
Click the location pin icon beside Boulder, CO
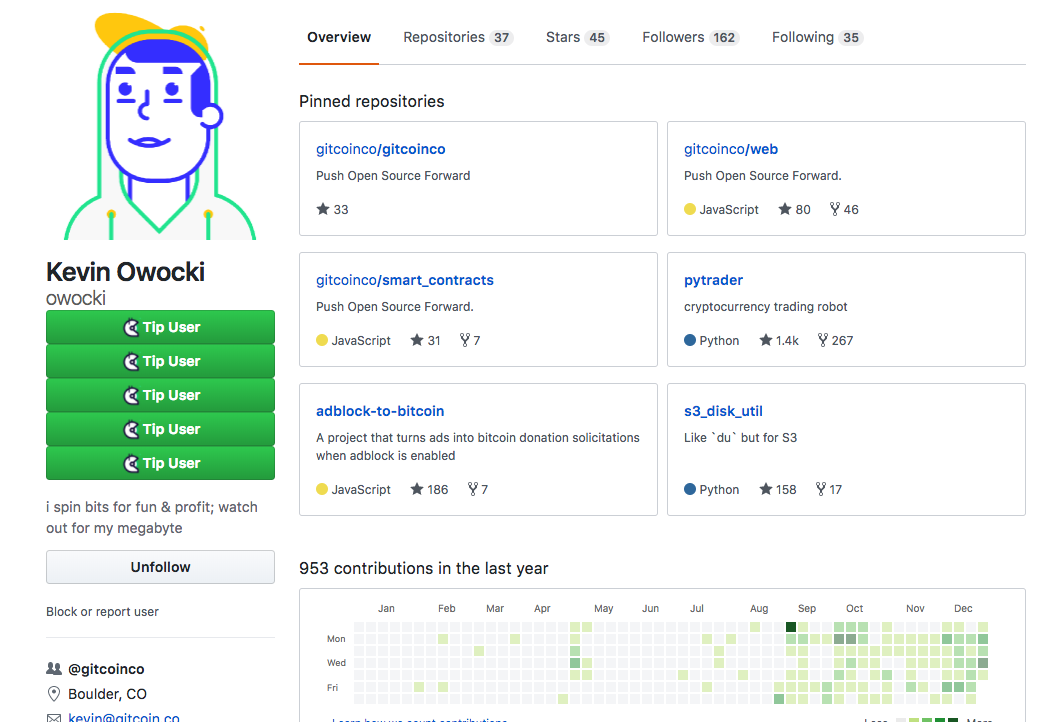coord(54,693)
